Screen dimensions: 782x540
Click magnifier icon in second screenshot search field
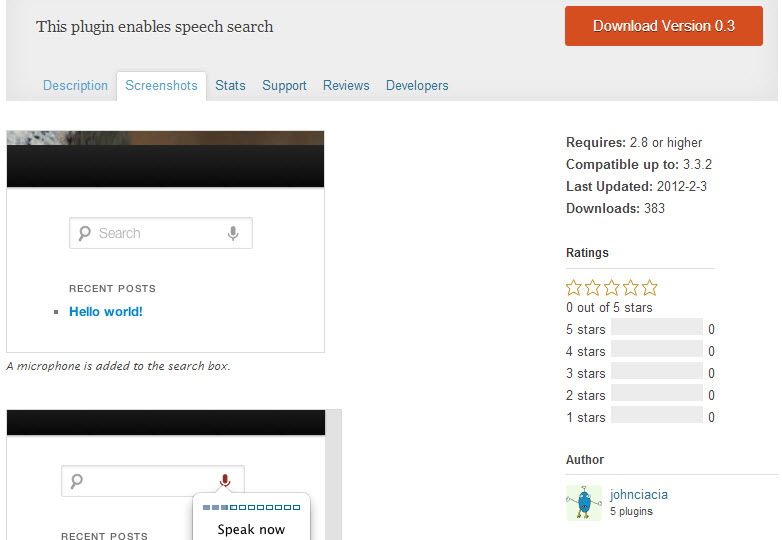(76, 481)
